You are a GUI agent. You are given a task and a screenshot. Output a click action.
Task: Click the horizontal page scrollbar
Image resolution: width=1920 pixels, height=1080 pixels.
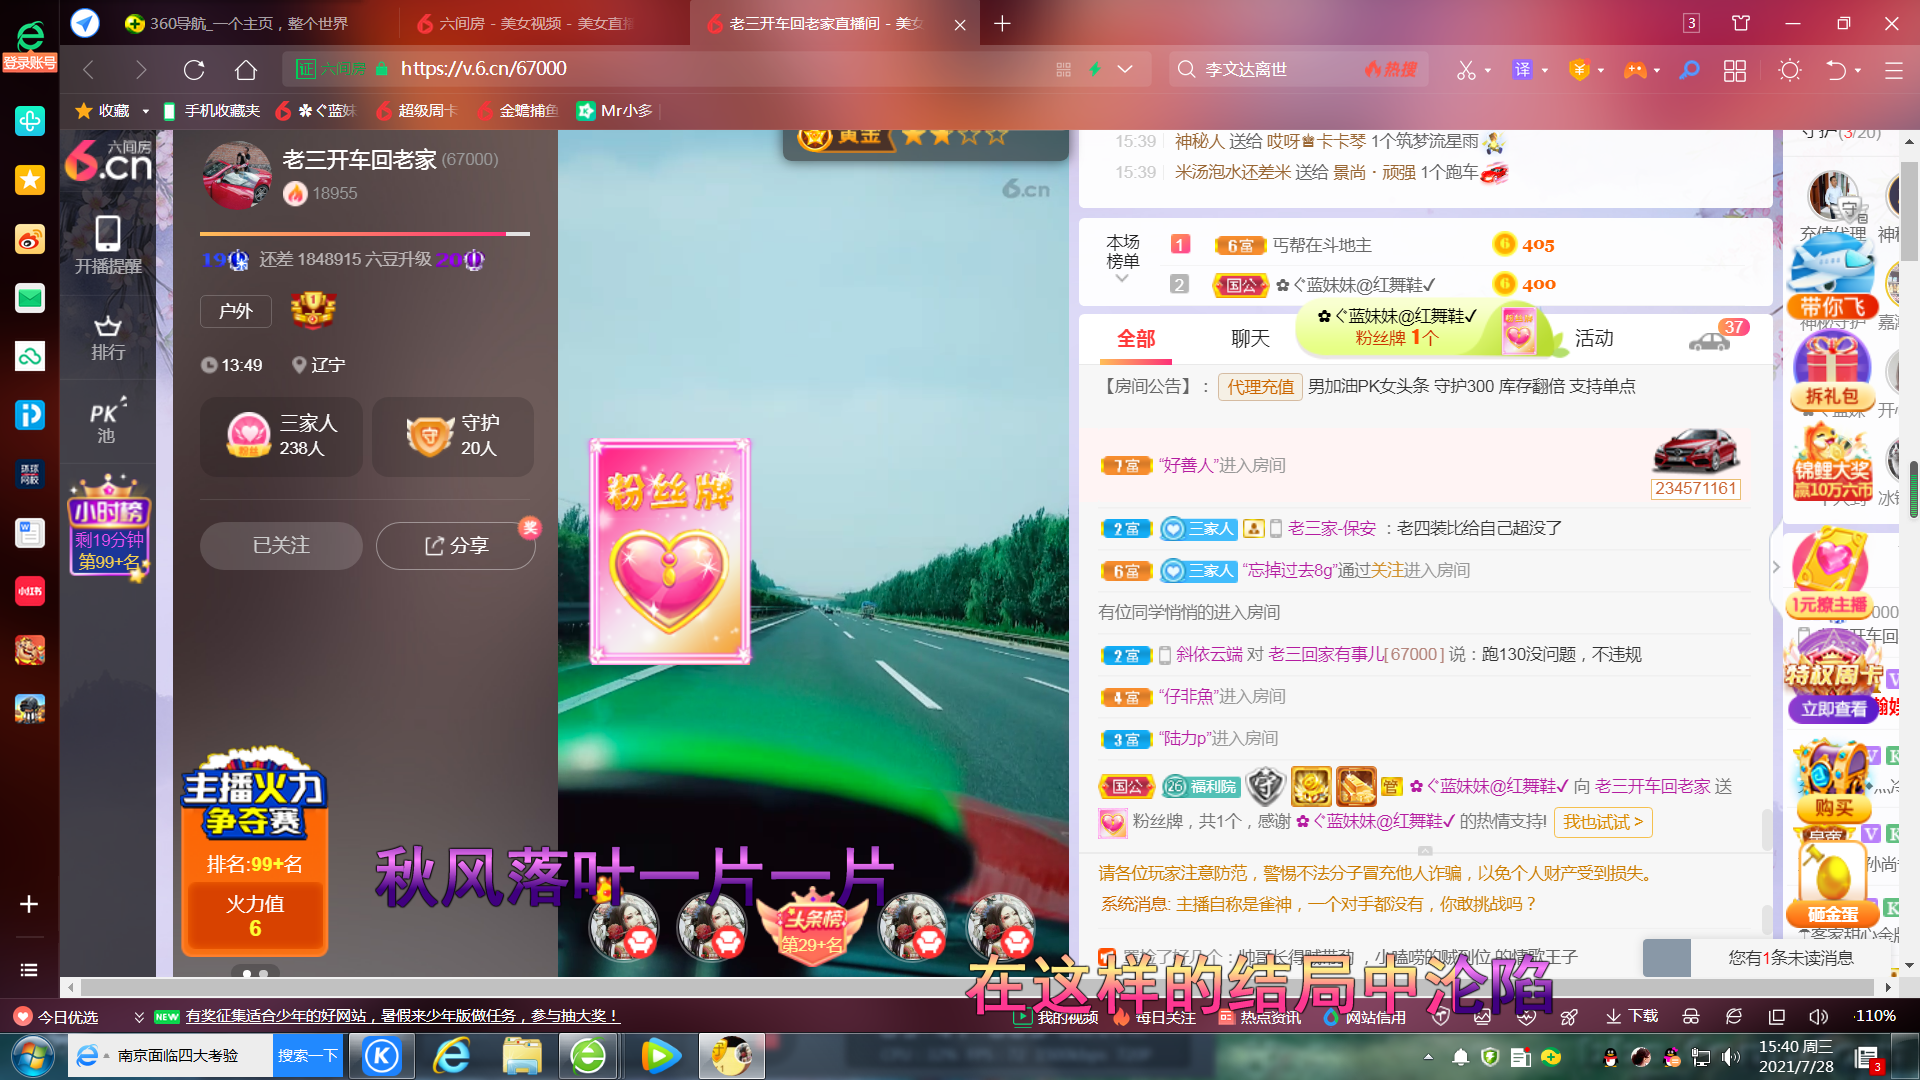click(977, 987)
